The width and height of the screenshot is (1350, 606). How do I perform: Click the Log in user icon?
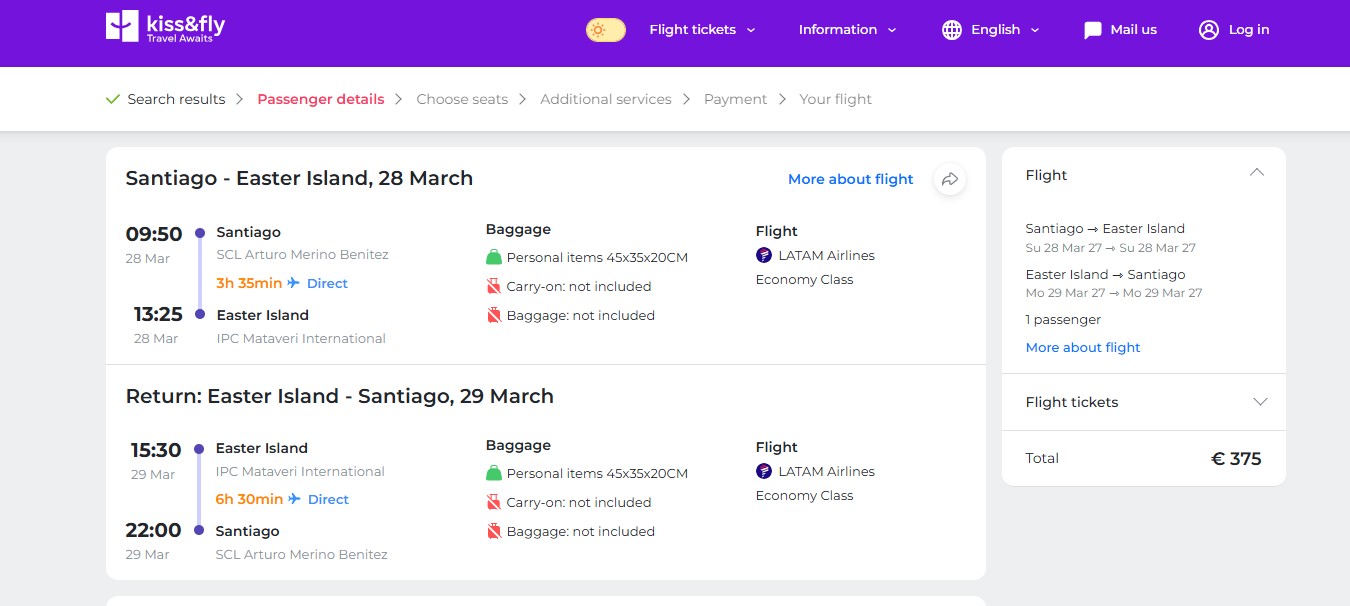point(1209,30)
